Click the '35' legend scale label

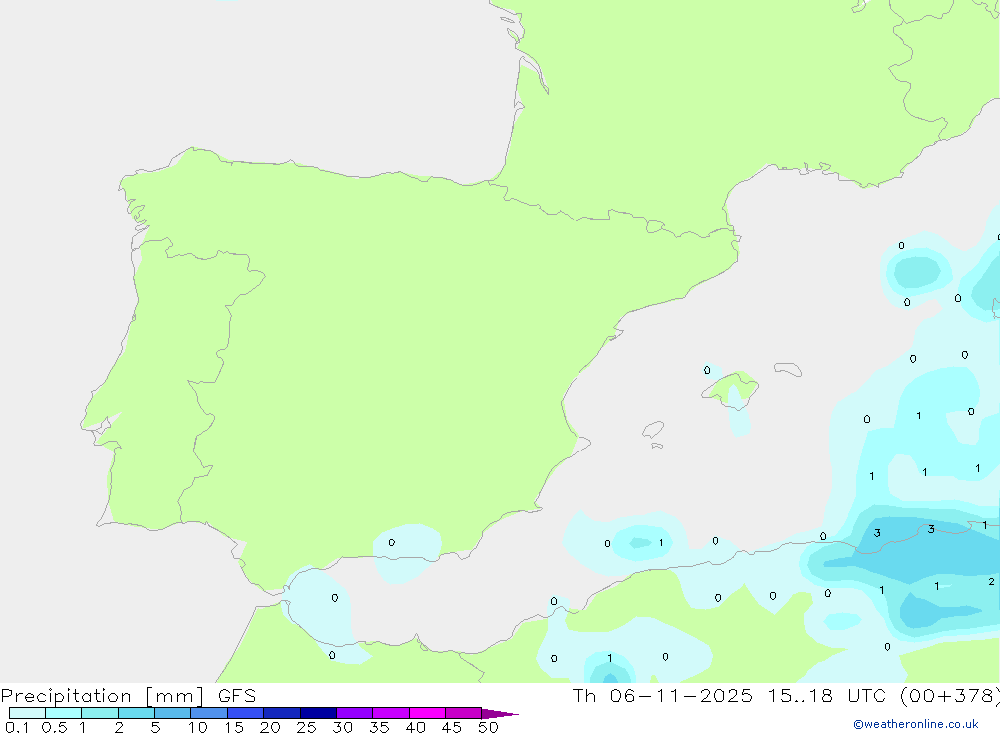[x=379, y=727]
